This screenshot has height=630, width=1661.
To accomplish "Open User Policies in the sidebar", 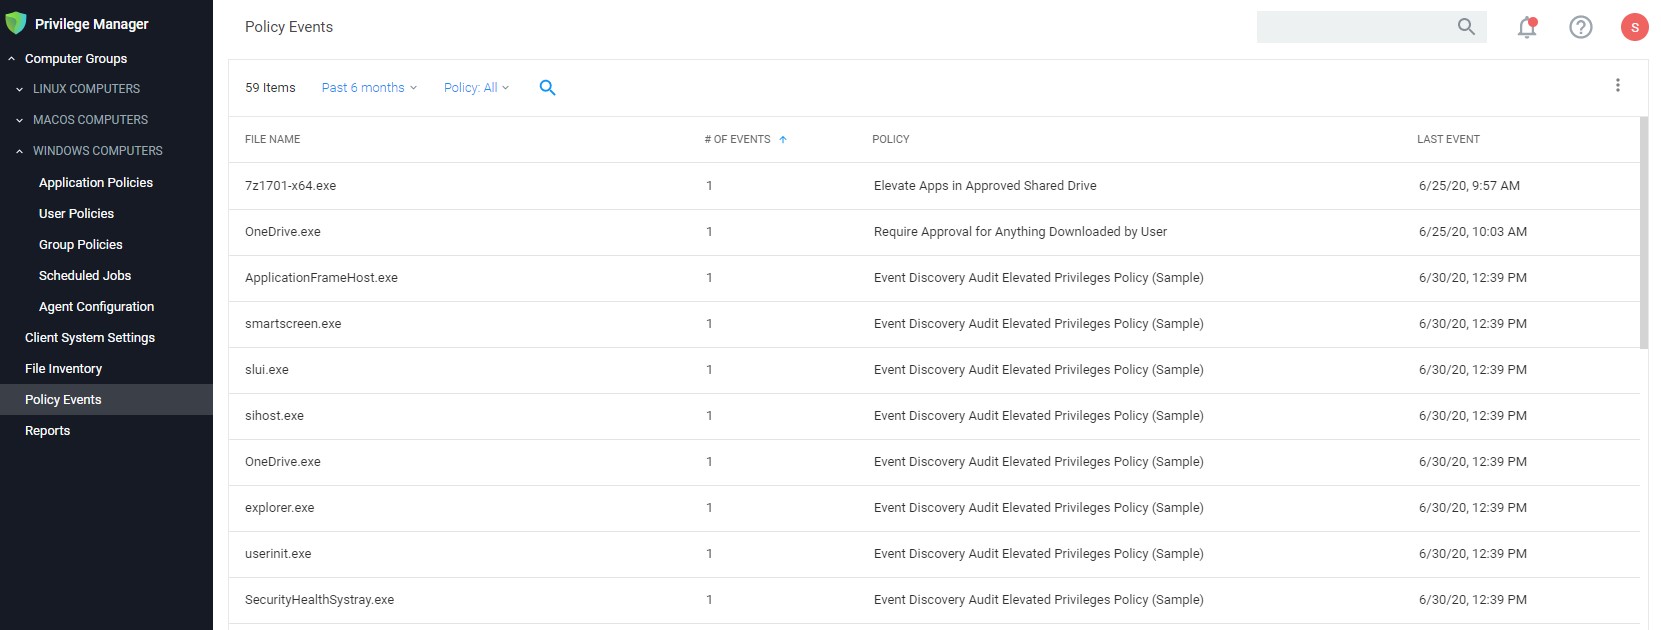I will pos(76,214).
